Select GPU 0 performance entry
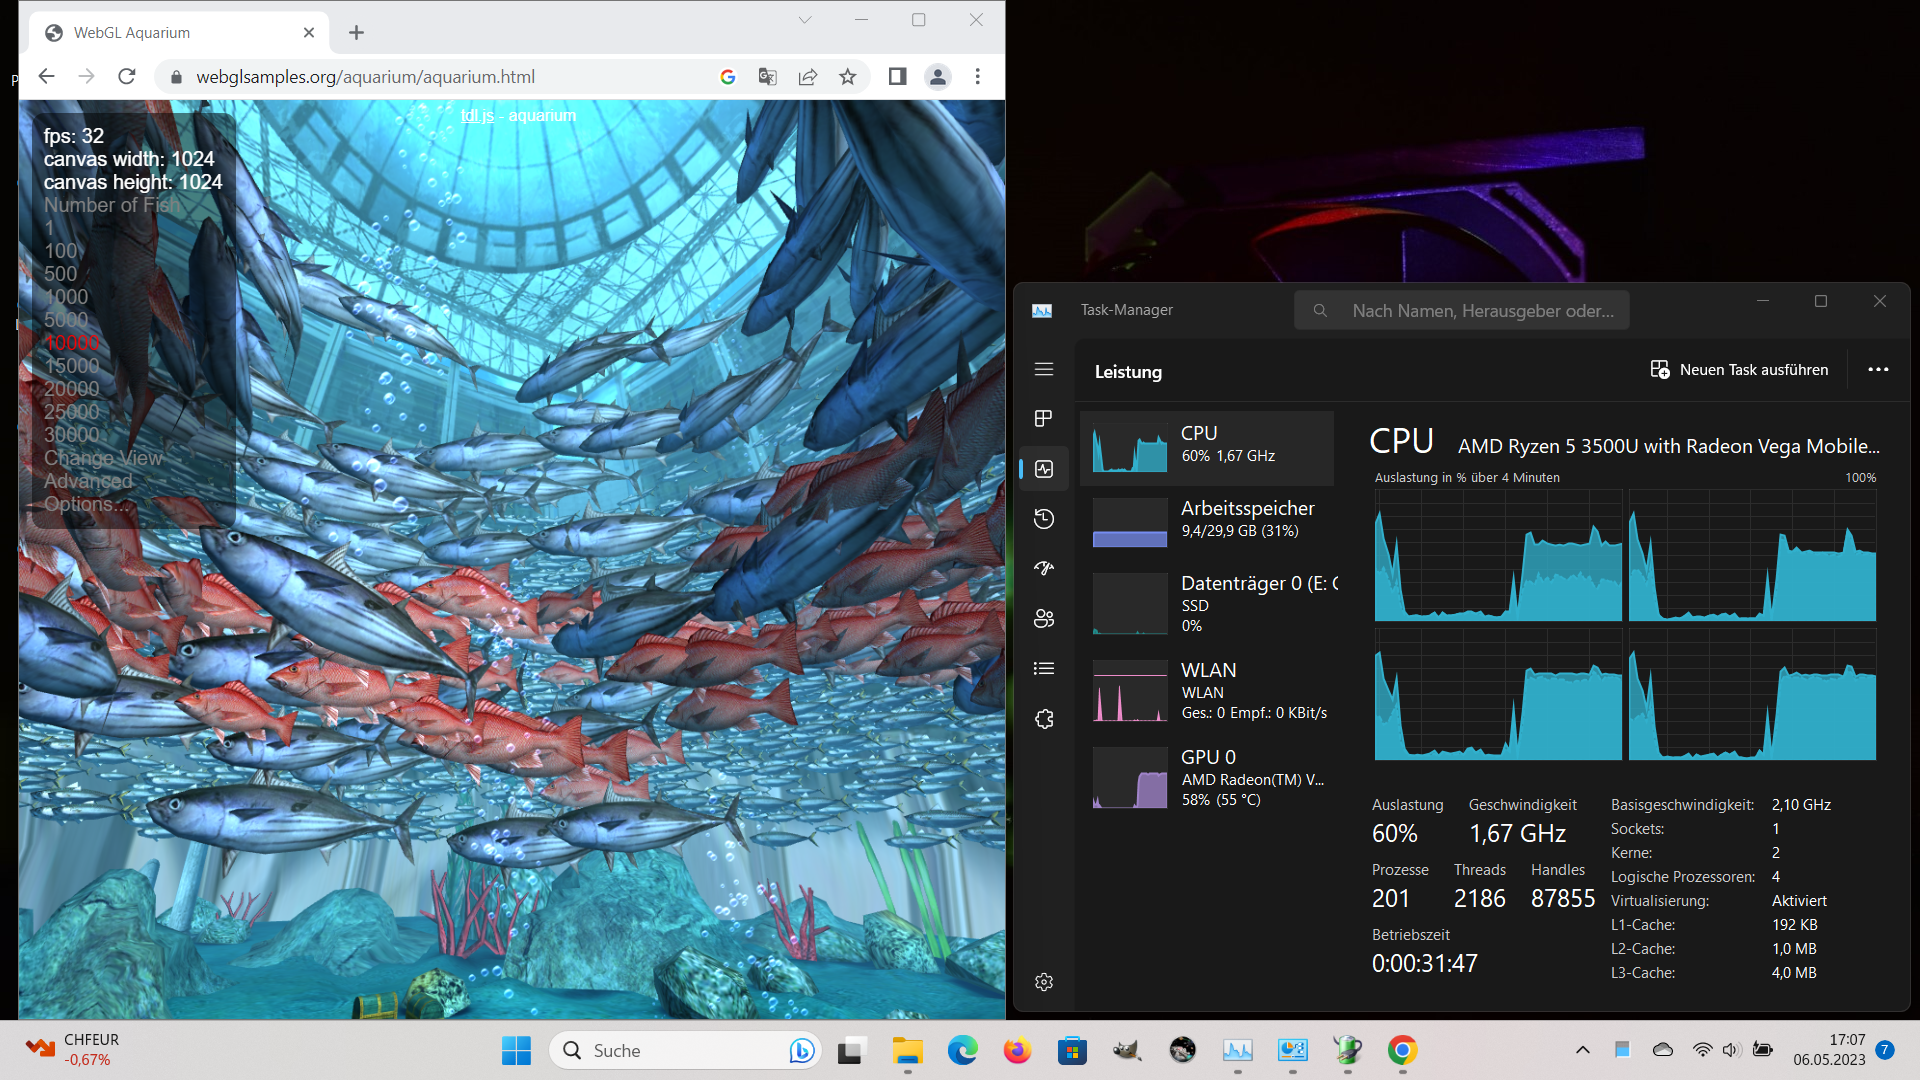1920x1080 pixels. click(x=1208, y=777)
